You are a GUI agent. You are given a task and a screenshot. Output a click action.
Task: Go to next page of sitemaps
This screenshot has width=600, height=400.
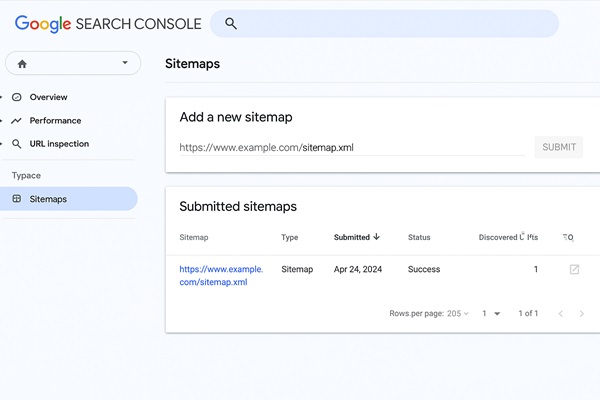point(582,314)
